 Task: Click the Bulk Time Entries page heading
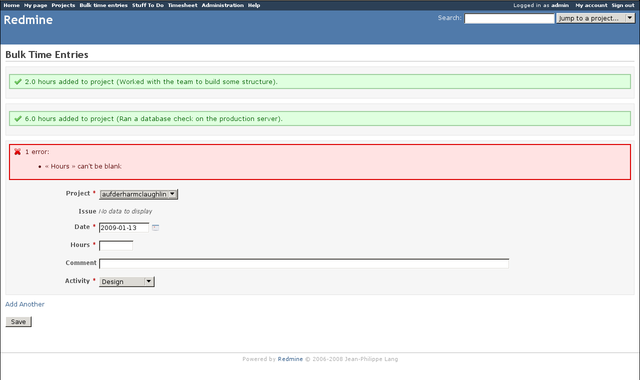[47, 55]
